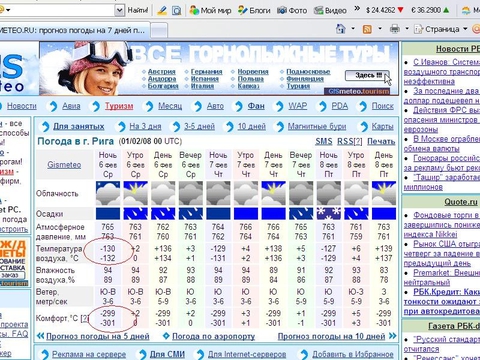The height and width of the screenshot is (360, 480).
Task: Open the Туризм navigation item
Action: (119, 106)
